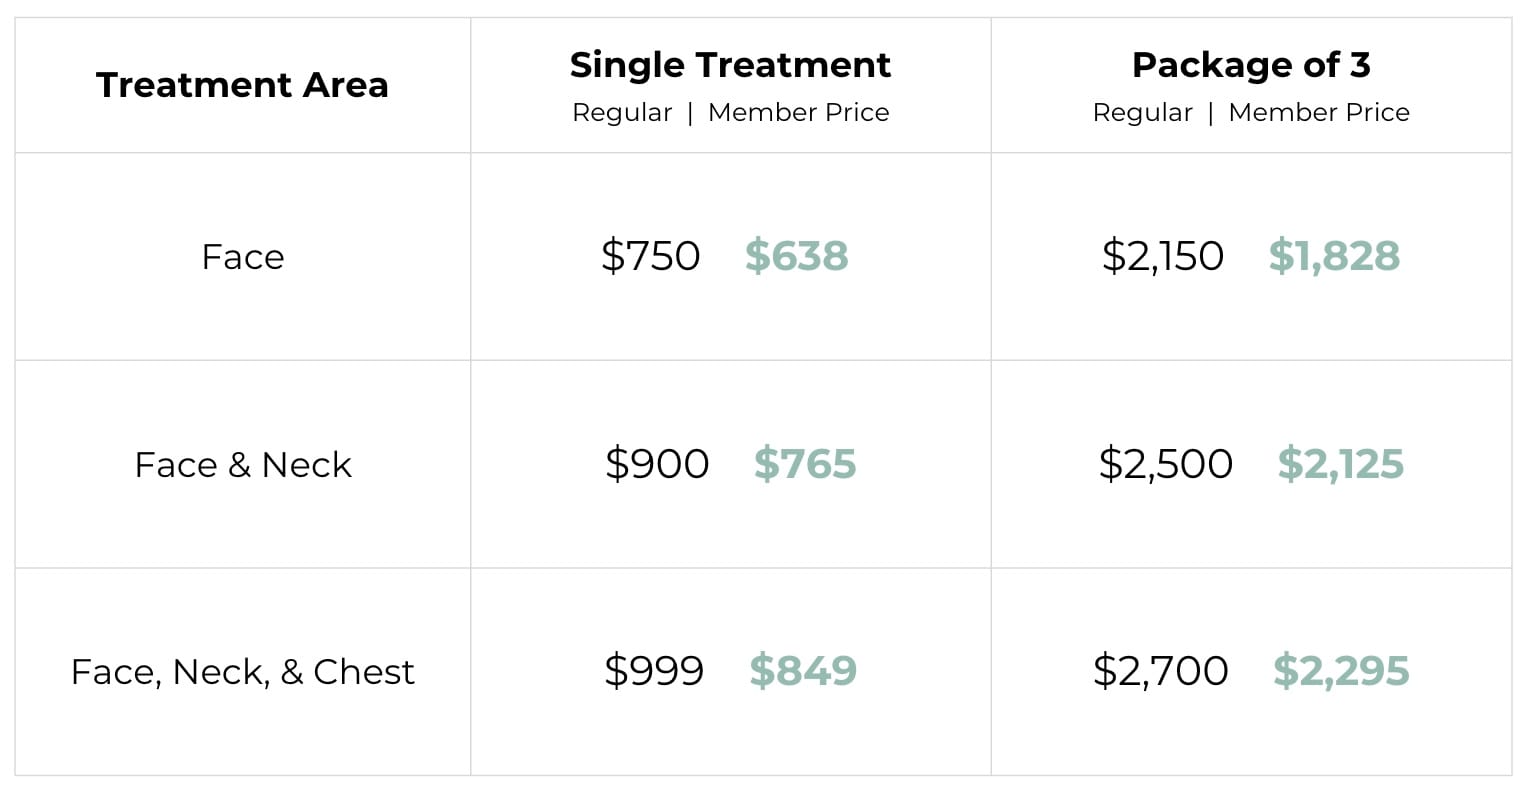1528x792 pixels.
Task: Click the $2,150 regular package price
Action: pyautogui.click(x=1162, y=256)
